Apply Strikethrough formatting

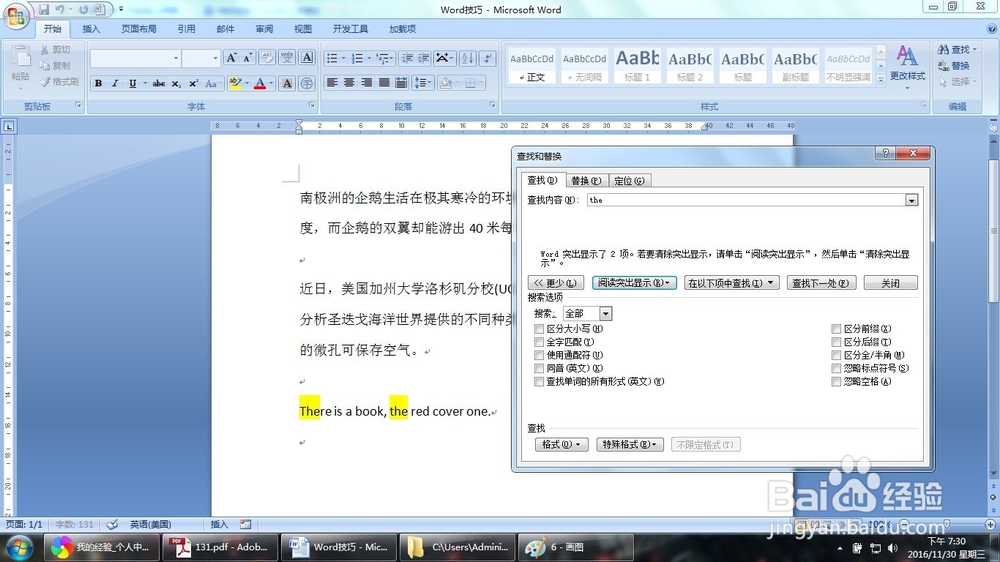159,83
